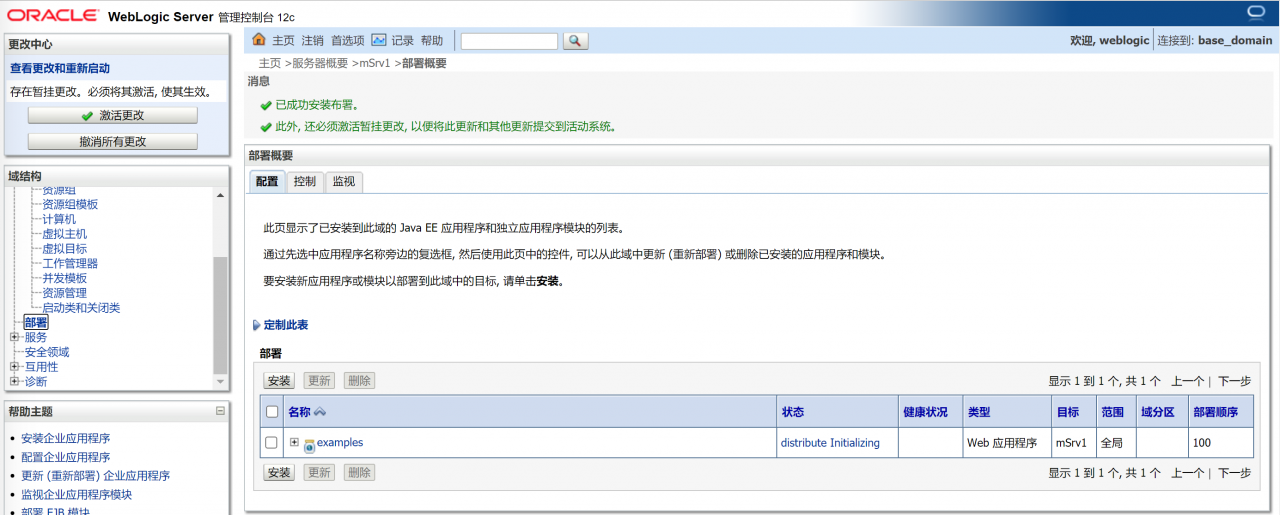Click the 撤消所有更改 button

(113, 142)
